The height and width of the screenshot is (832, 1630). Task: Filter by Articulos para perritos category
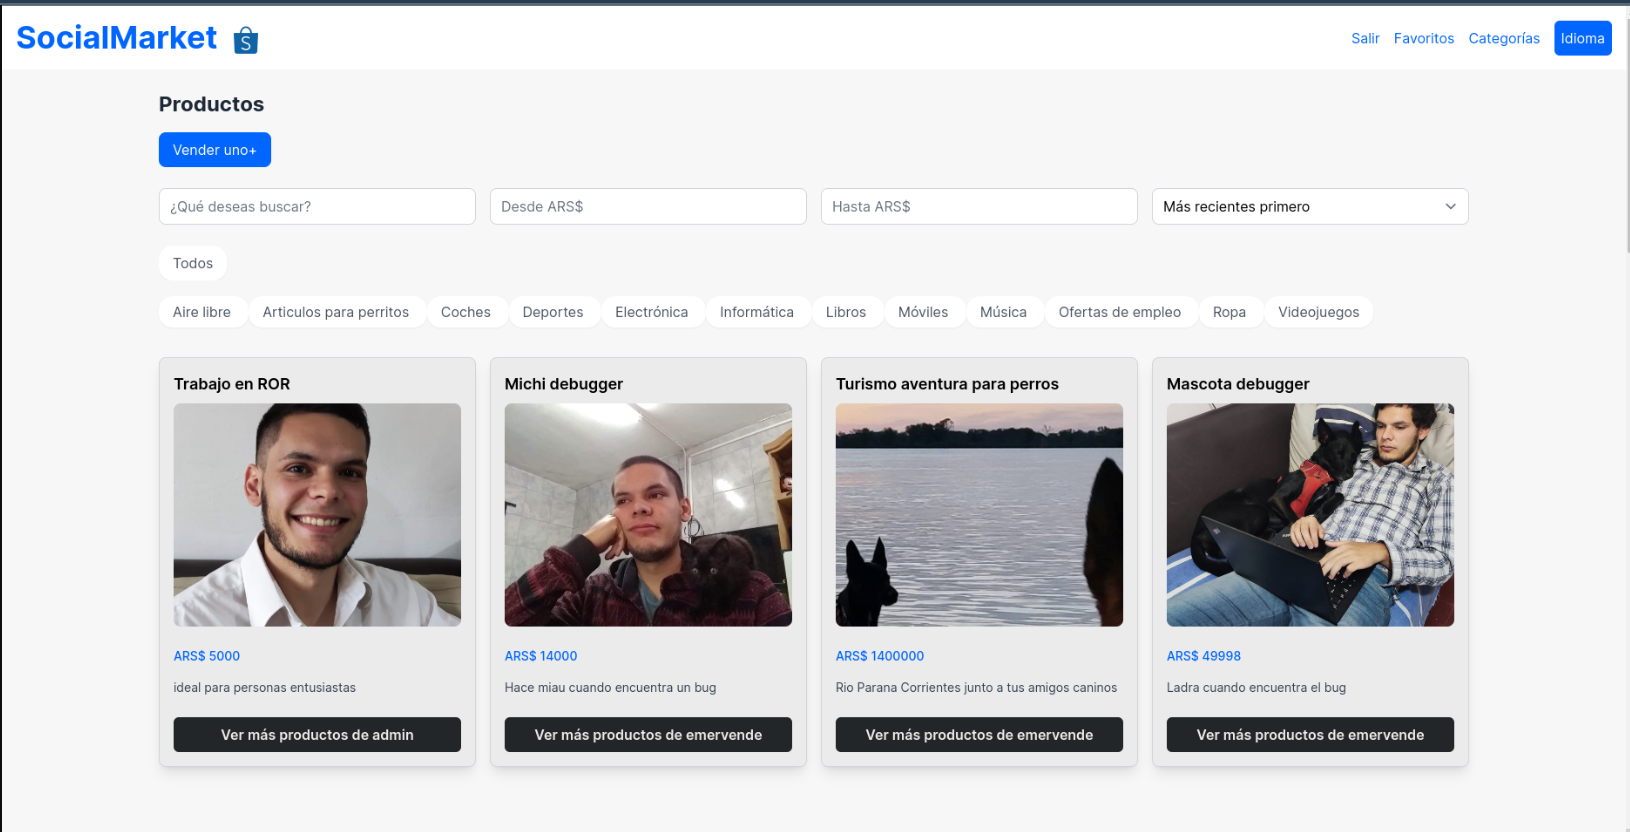point(336,312)
